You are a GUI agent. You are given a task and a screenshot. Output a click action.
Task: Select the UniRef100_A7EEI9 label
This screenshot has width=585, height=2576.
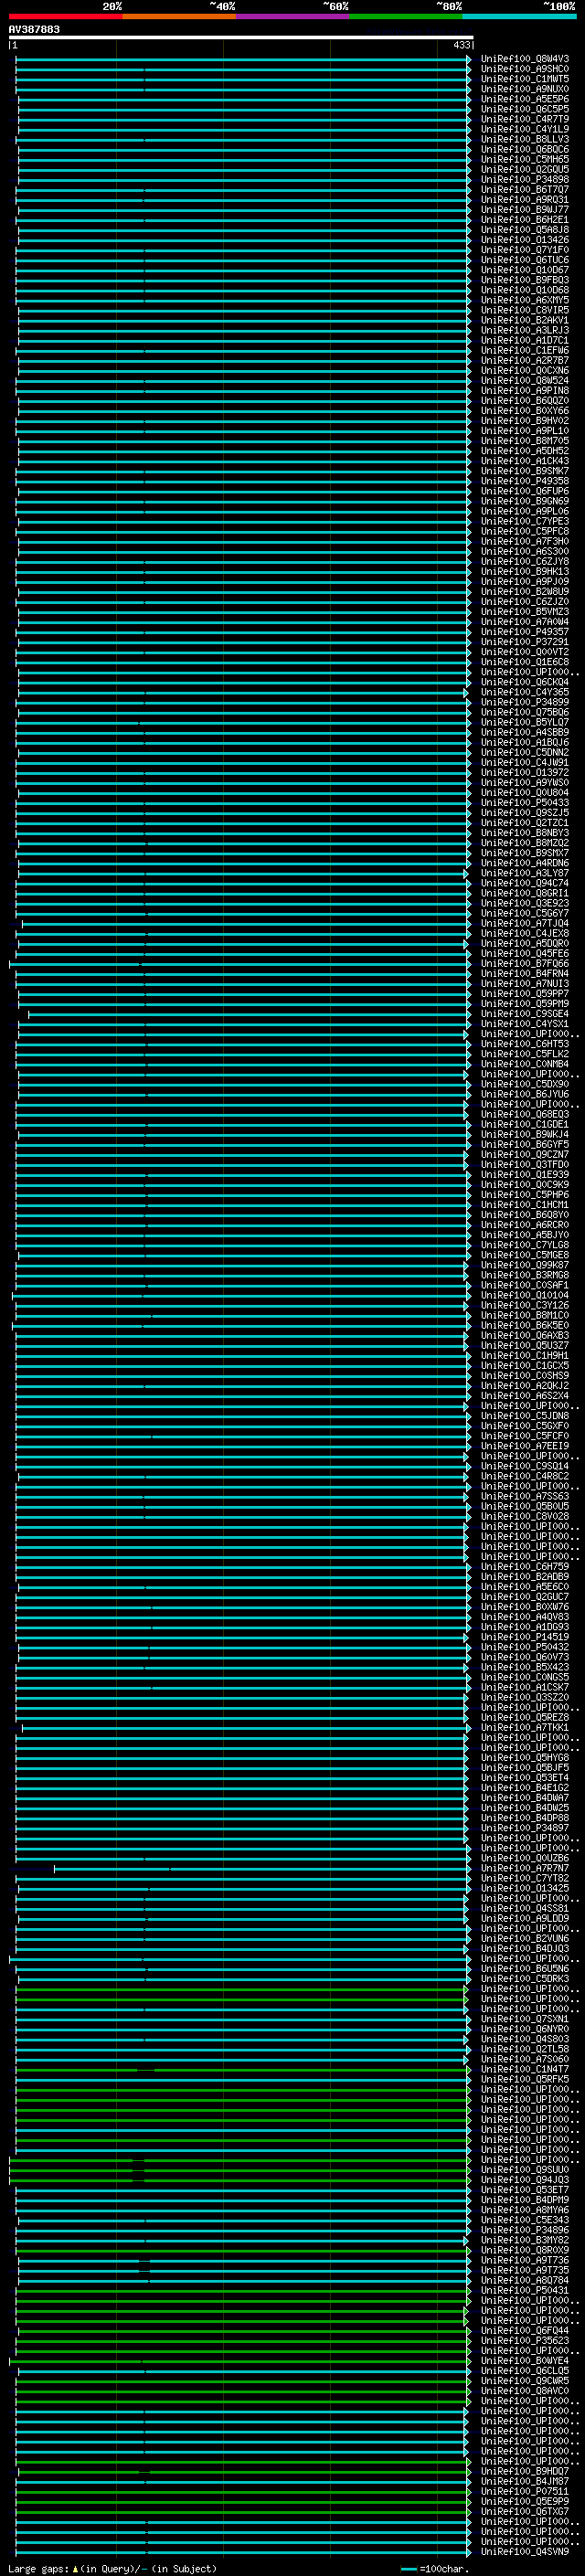(x=525, y=1446)
